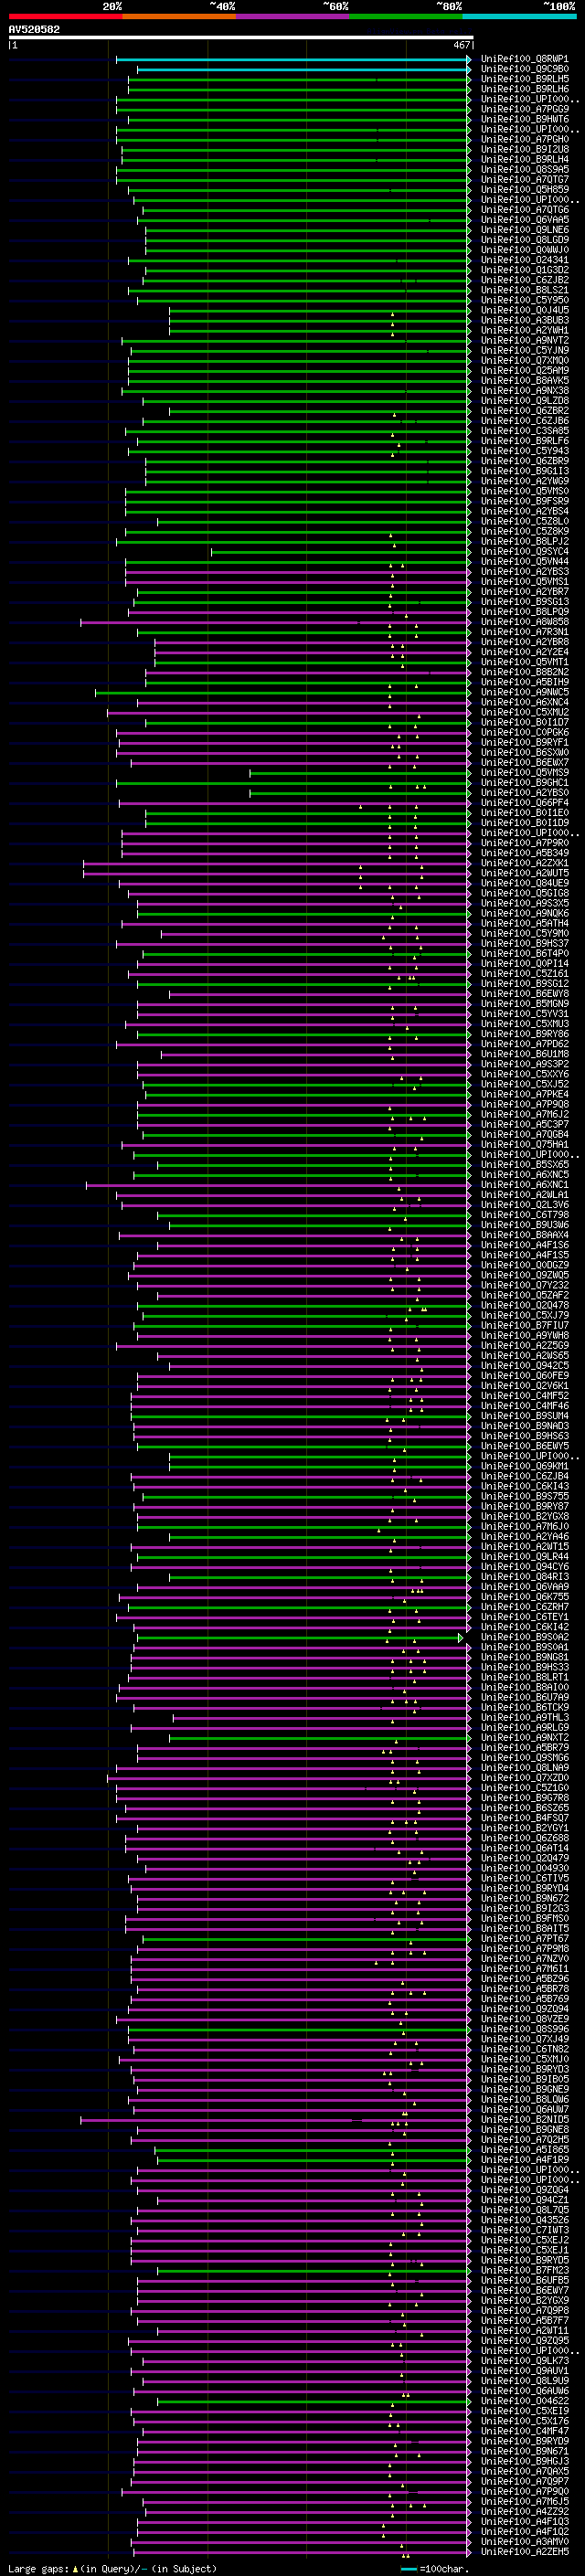
Task: Select UniRef100_B9FSR9 label
Action: pyautogui.click(x=524, y=501)
